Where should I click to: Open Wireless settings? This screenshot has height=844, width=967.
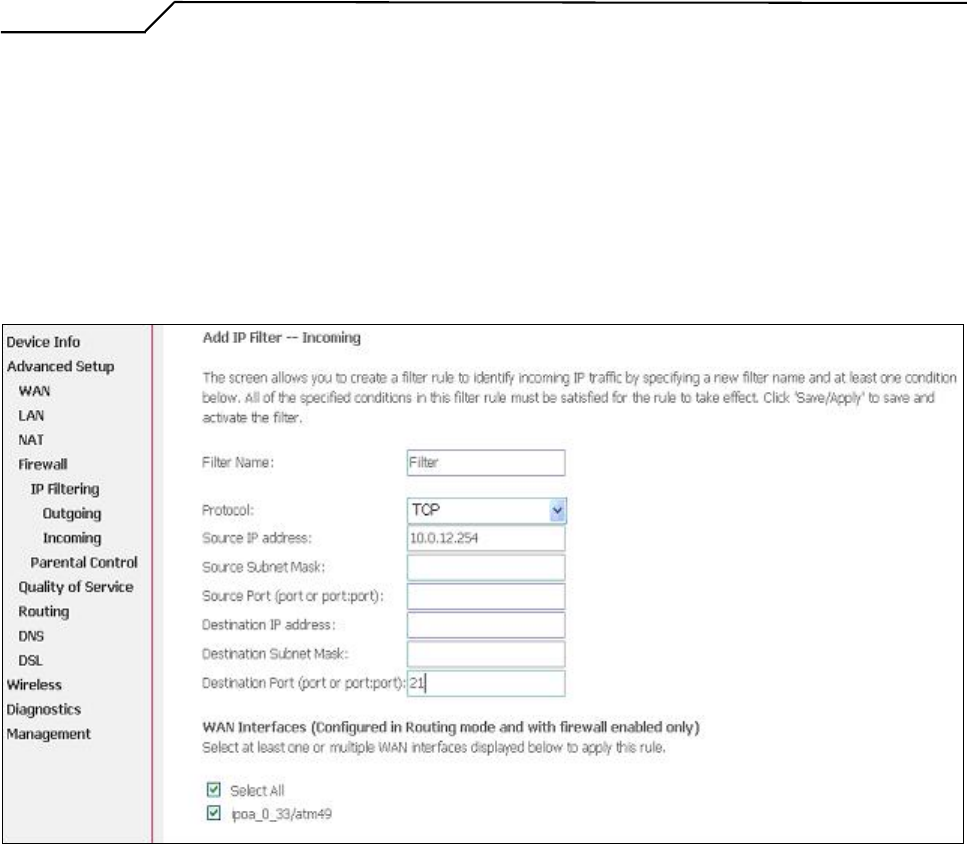pos(34,685)
